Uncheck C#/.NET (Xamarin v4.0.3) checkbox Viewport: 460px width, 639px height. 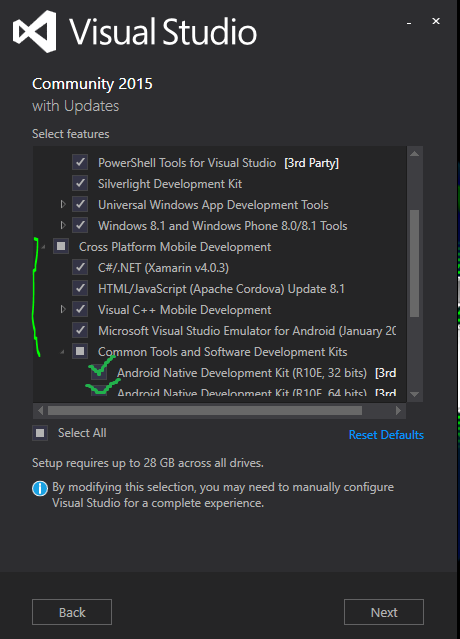pos(80,267)
